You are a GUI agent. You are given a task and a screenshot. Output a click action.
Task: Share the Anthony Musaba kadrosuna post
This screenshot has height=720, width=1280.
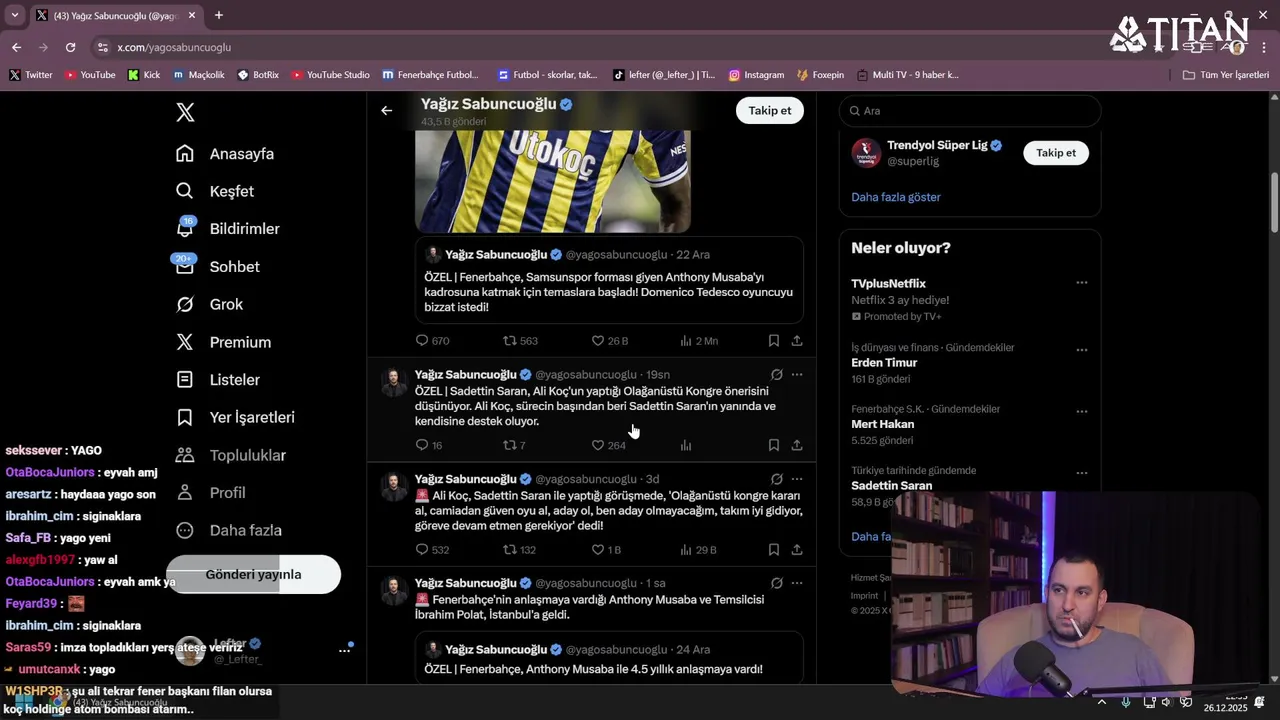click(797, 341)
